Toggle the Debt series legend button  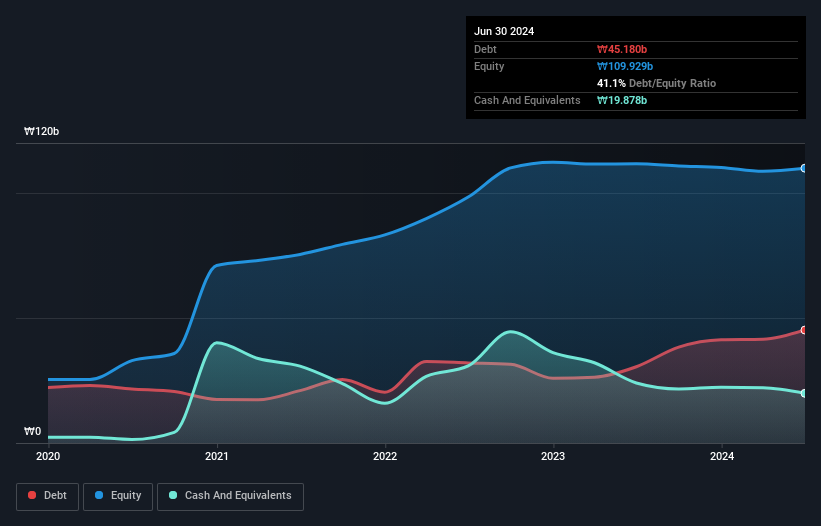point(48,496)
